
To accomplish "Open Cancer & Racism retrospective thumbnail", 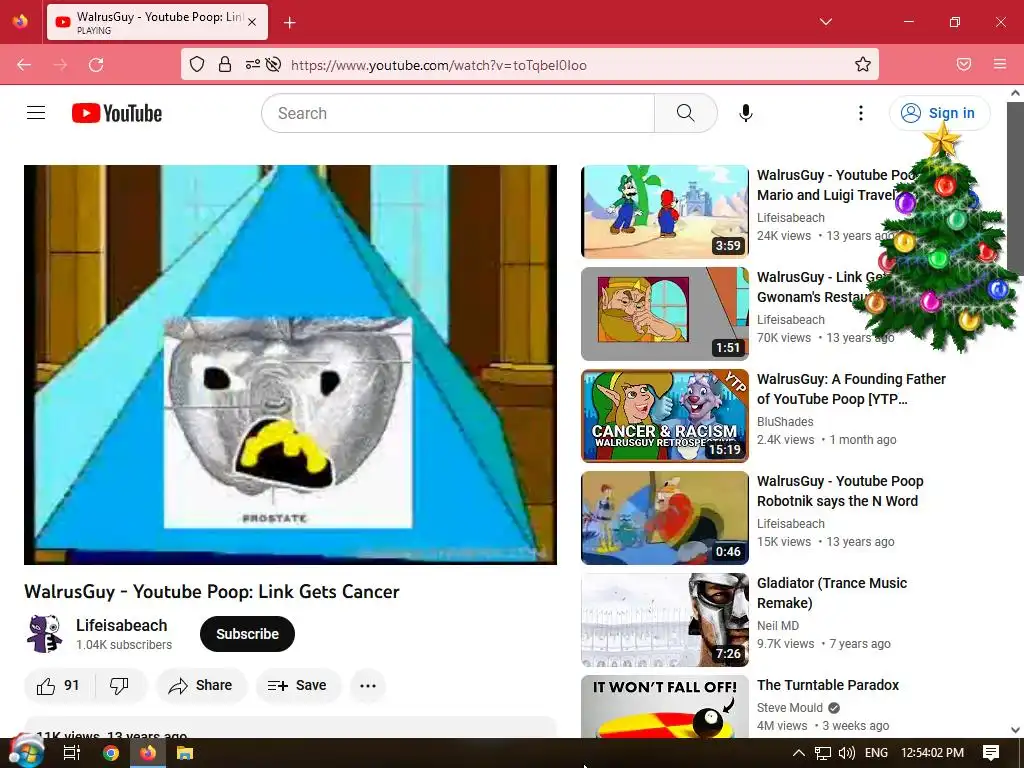I will (x=665, y=415).
